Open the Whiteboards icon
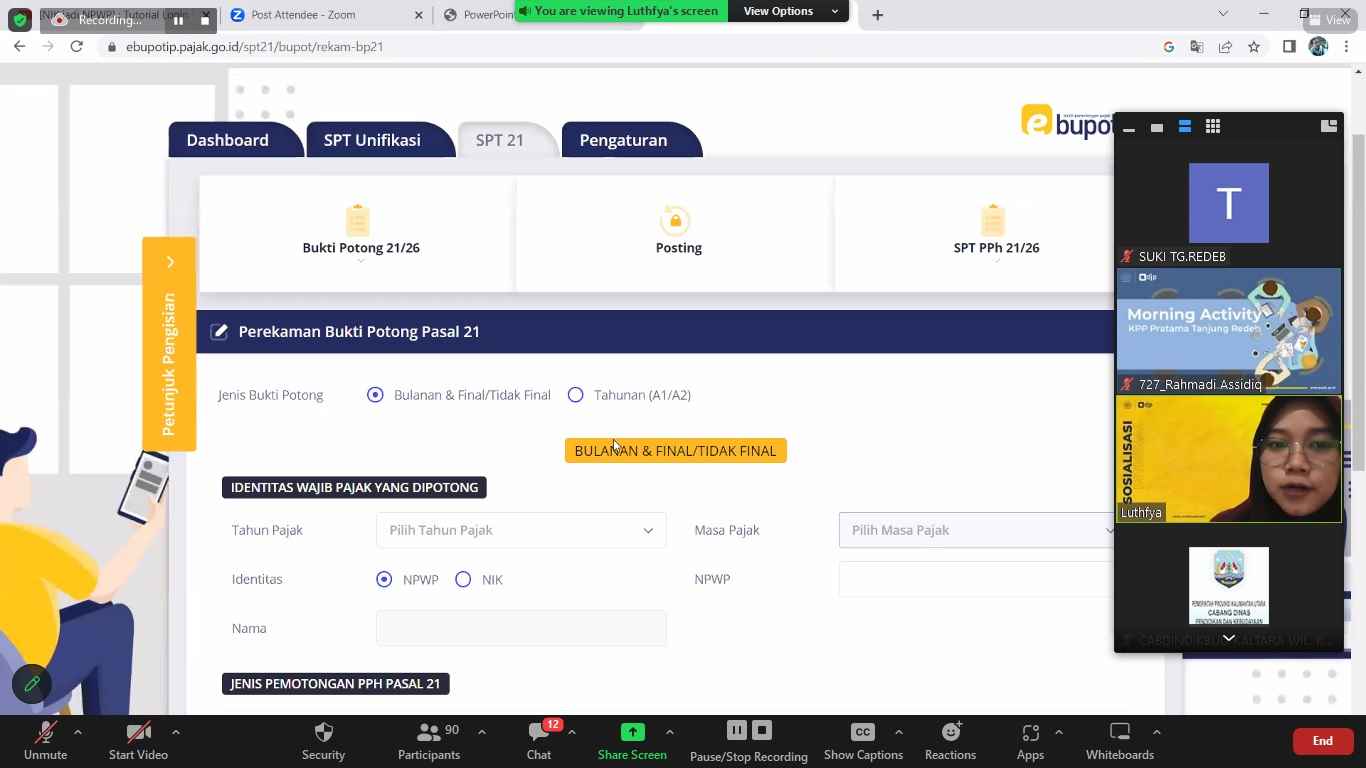This screenshot has height=768, width=1366. [x=1120, y=733]
